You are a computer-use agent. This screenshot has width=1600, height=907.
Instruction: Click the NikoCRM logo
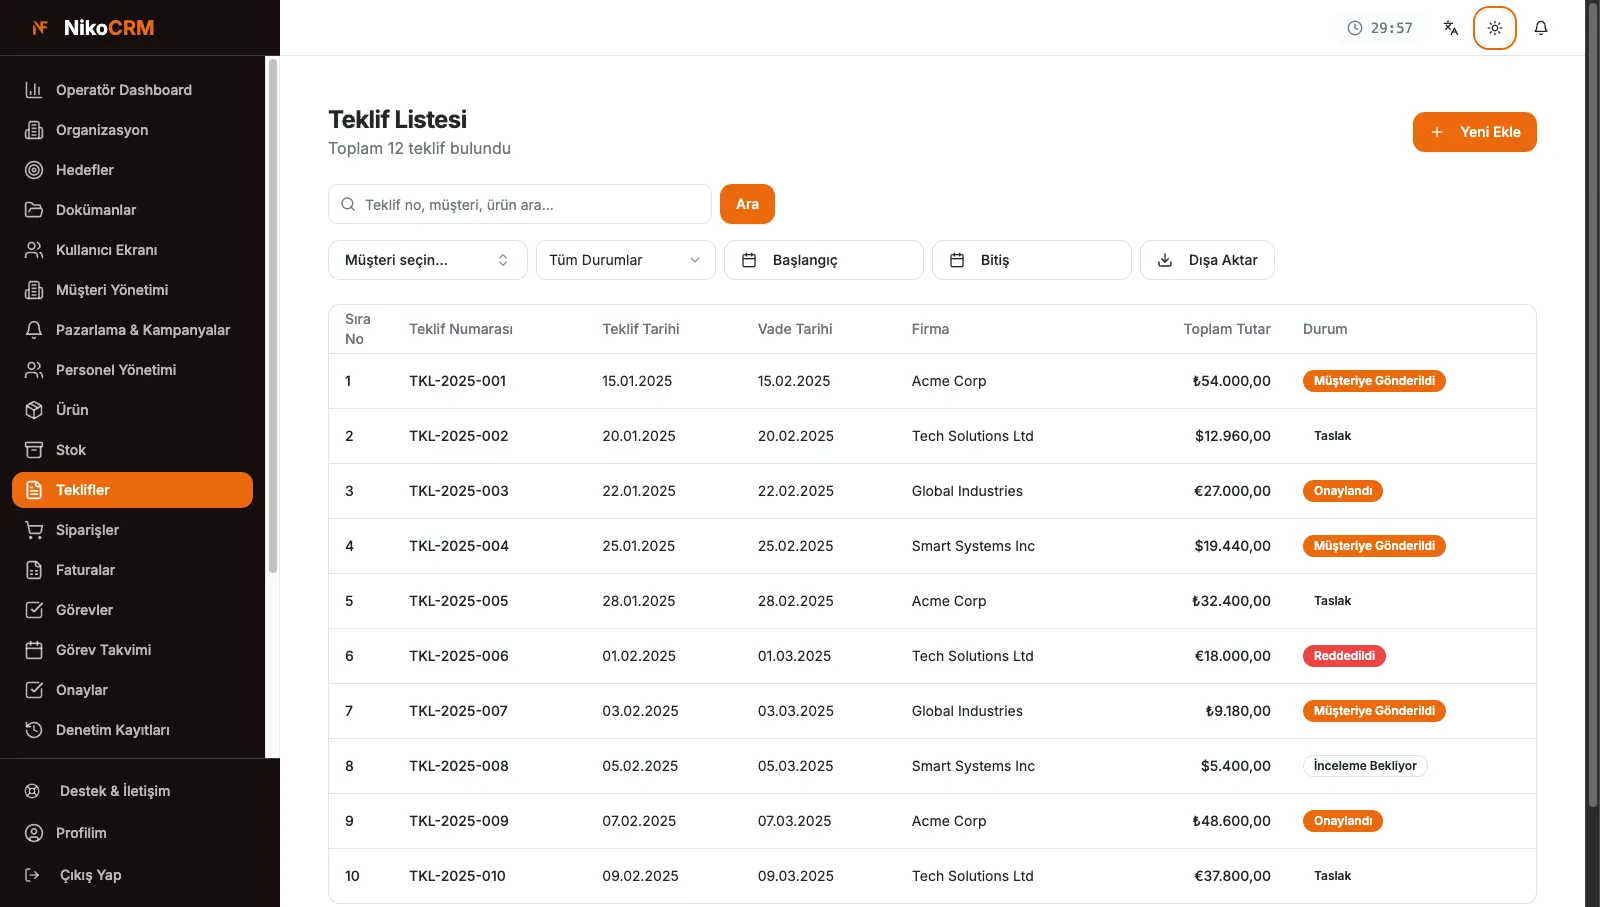point(93,28)
